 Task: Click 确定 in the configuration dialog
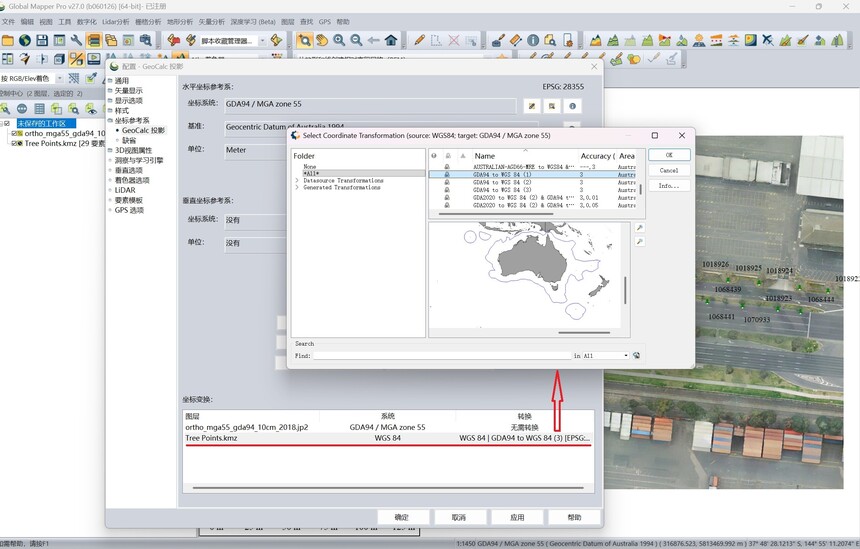[x=401, y=517]
